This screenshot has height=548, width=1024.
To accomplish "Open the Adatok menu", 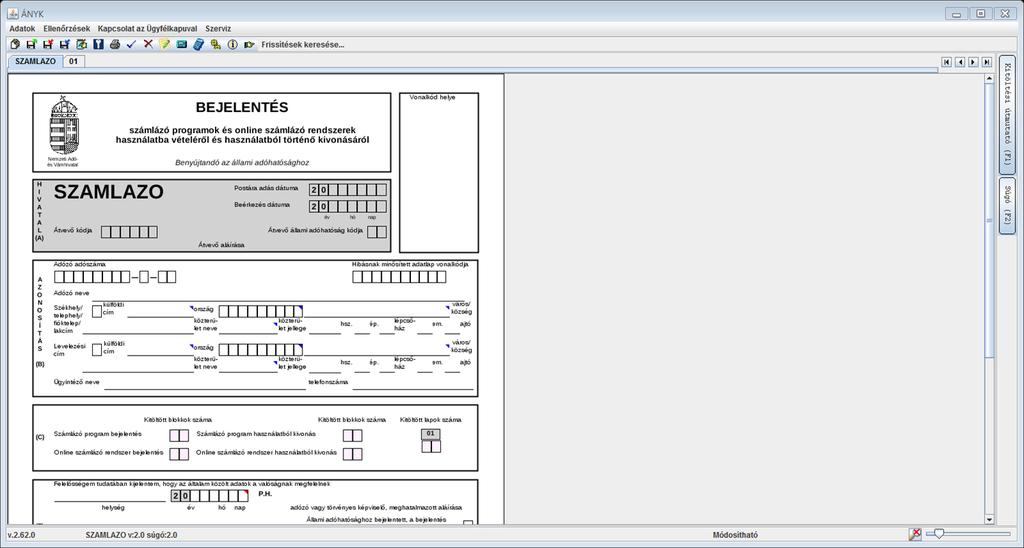I will click(22, 29).
